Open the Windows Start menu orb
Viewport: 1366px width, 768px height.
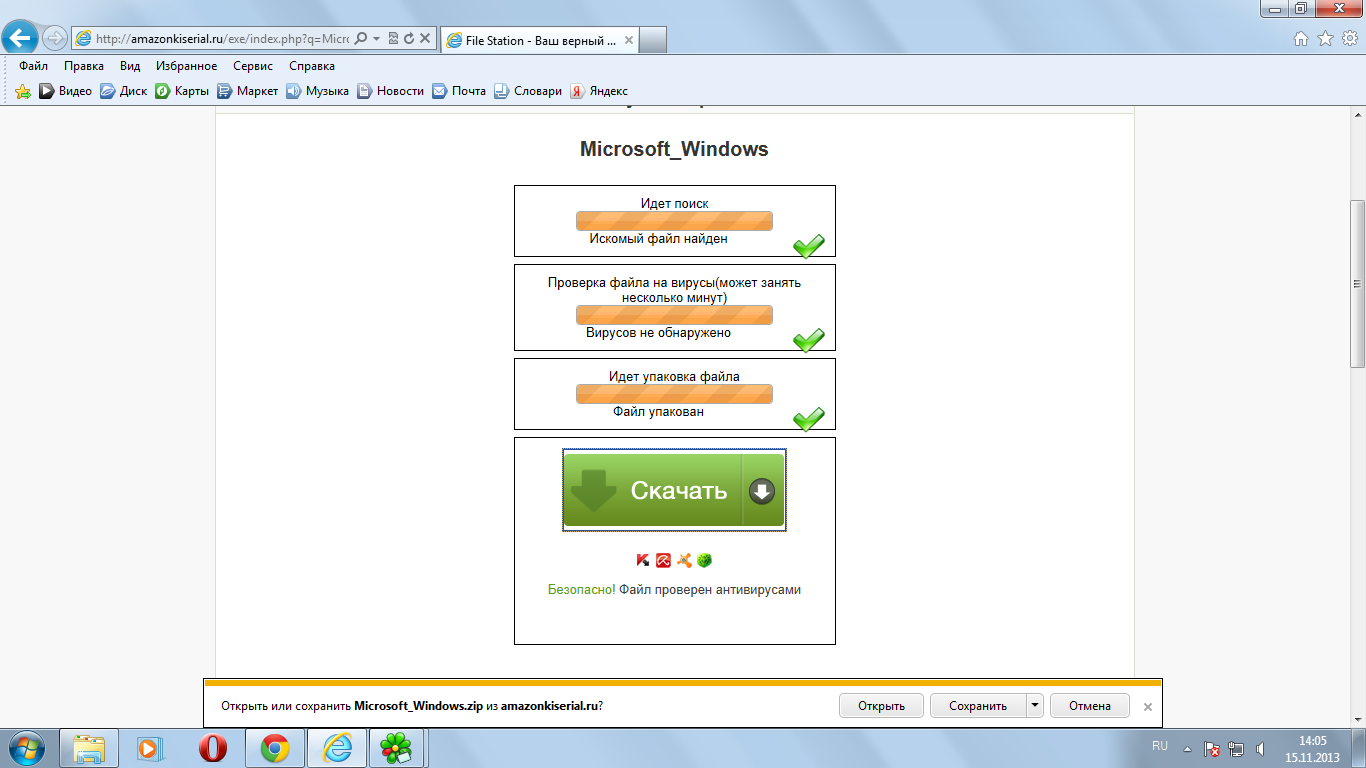pos(24,748)
